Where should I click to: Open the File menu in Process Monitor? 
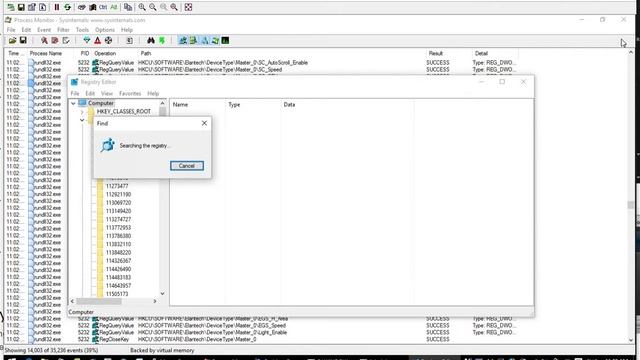[11, 30]
